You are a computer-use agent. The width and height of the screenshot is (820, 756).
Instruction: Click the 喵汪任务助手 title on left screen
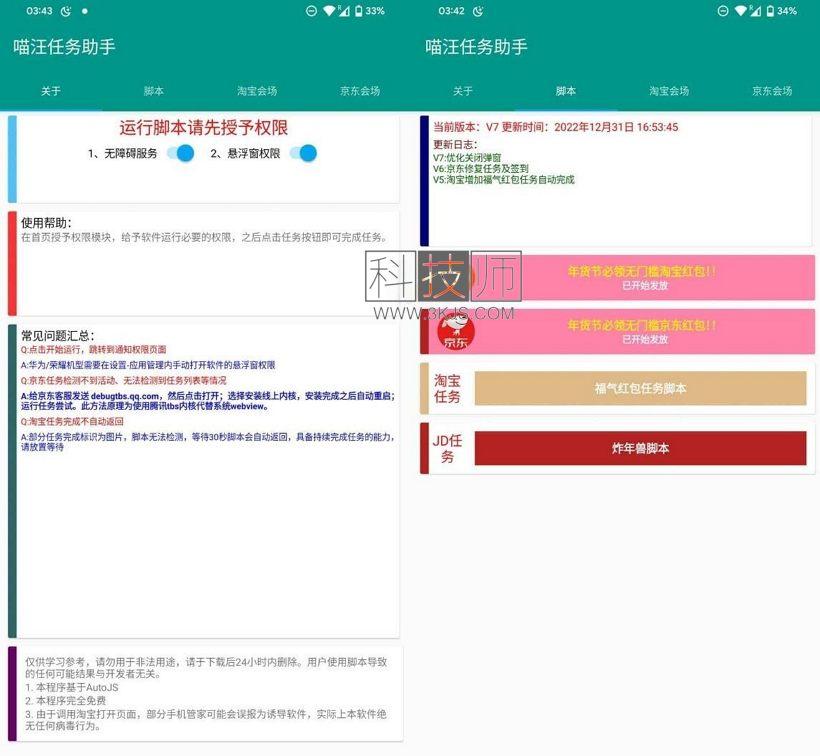64,47
